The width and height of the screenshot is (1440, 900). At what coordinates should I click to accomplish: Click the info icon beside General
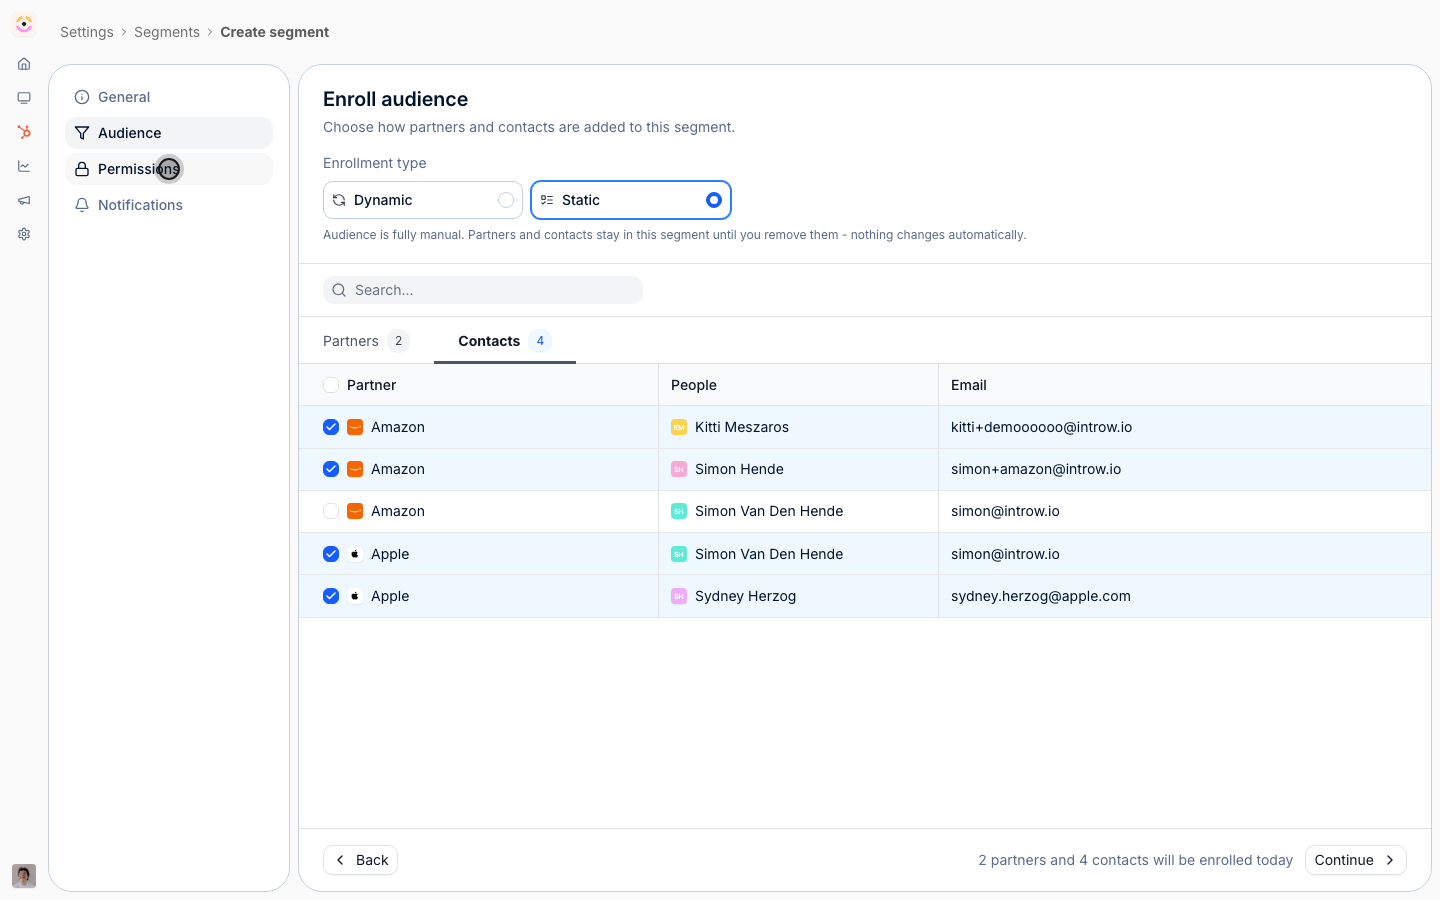(82, 97)
